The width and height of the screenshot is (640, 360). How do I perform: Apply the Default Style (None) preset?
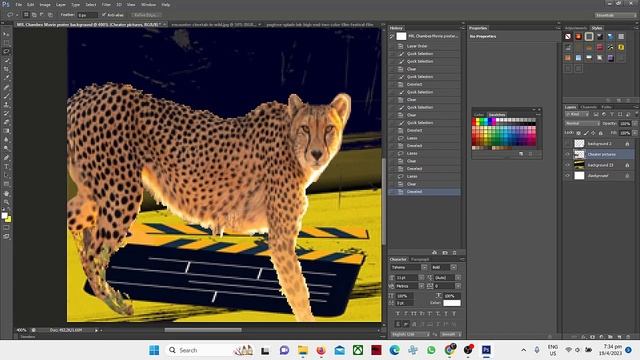568,37
